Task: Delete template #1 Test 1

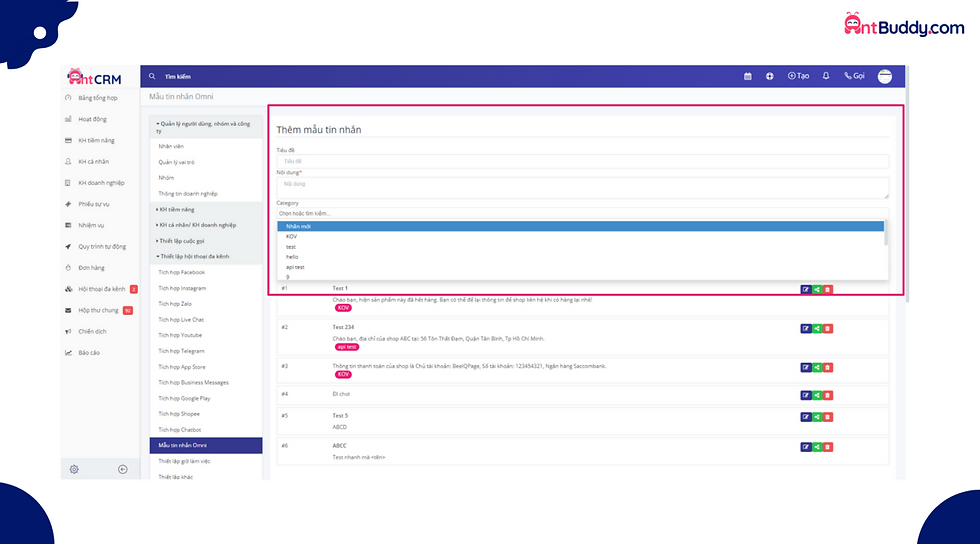Action: pyautogui.click(x=828, y=290)
